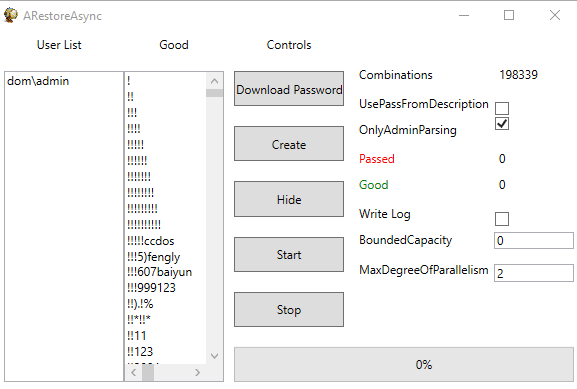Click the Stop button
577x389 pixels.
289,310
